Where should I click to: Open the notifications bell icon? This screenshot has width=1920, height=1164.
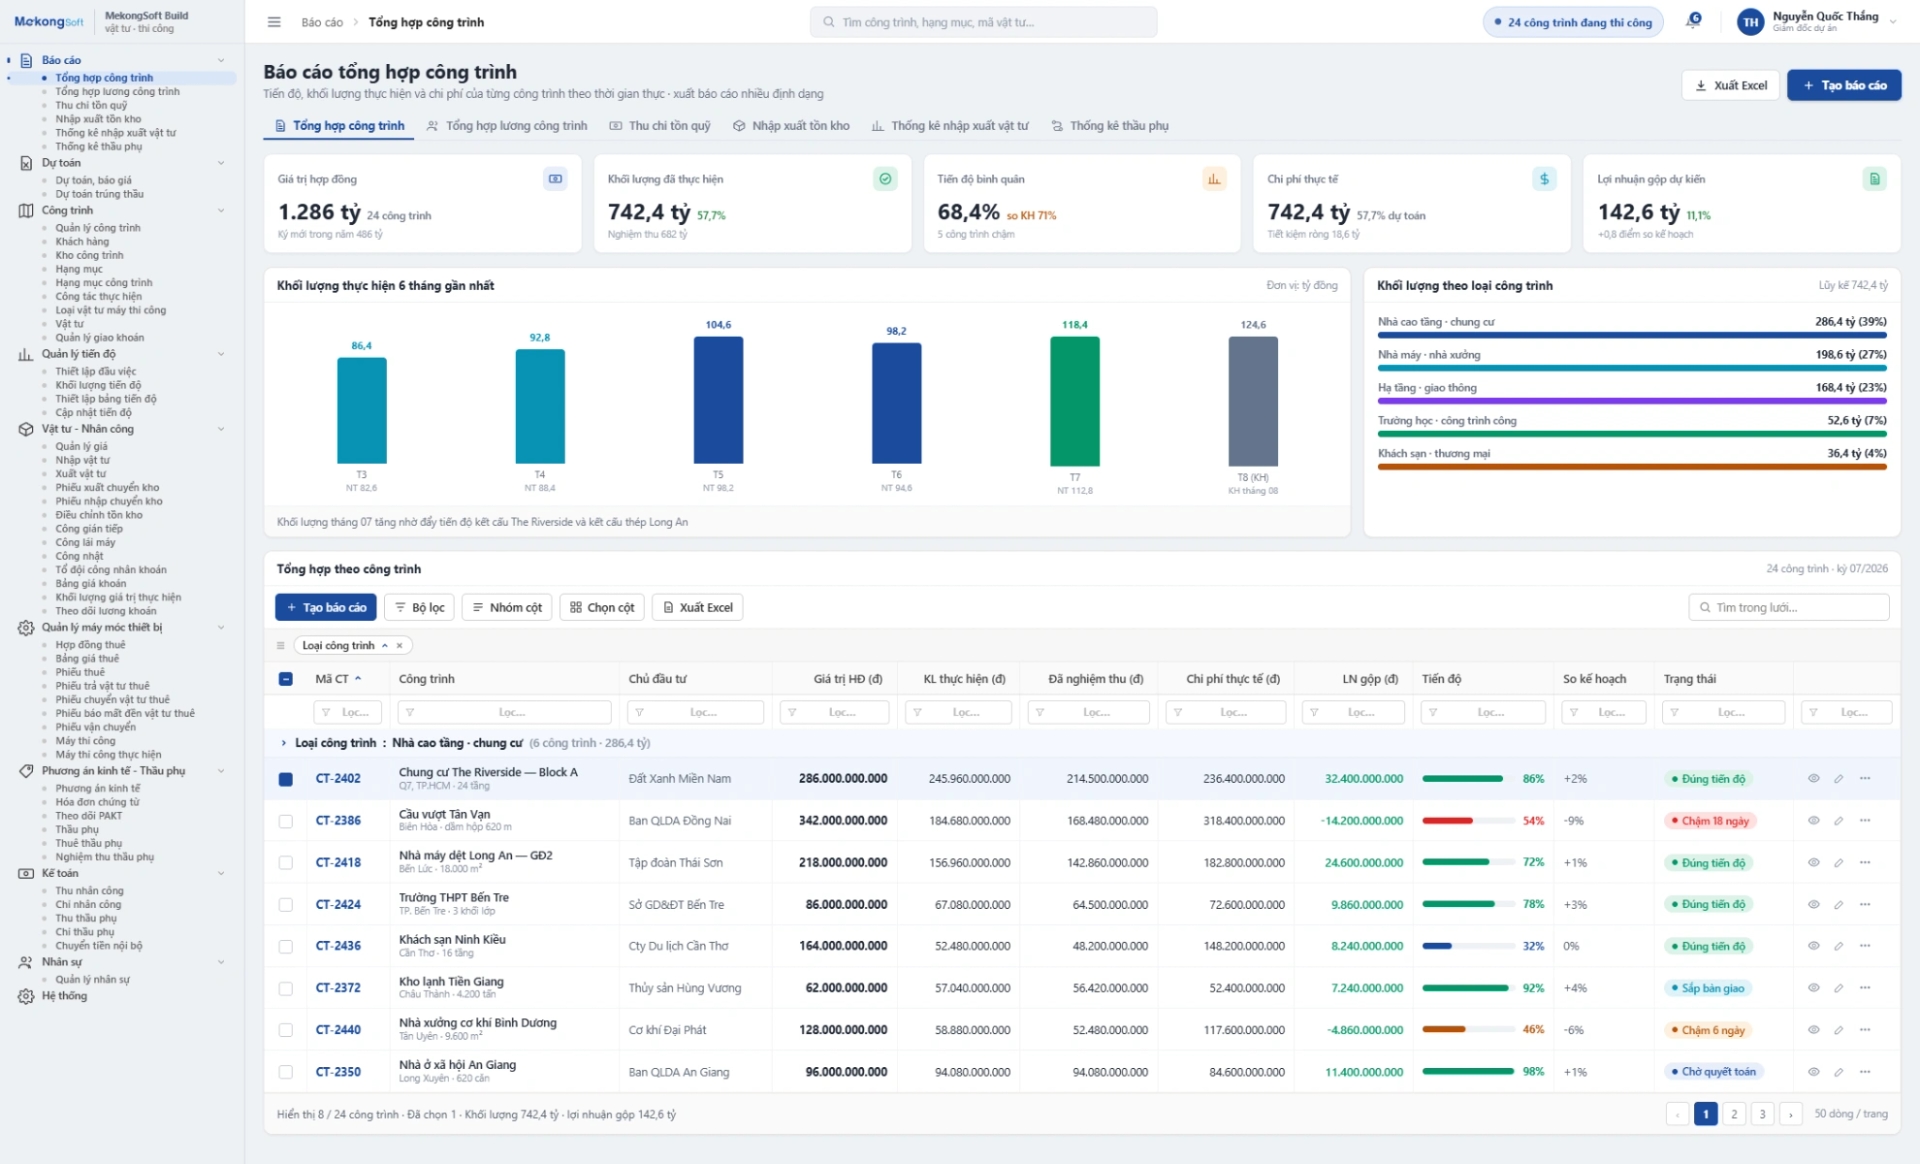click(1694, 21)
